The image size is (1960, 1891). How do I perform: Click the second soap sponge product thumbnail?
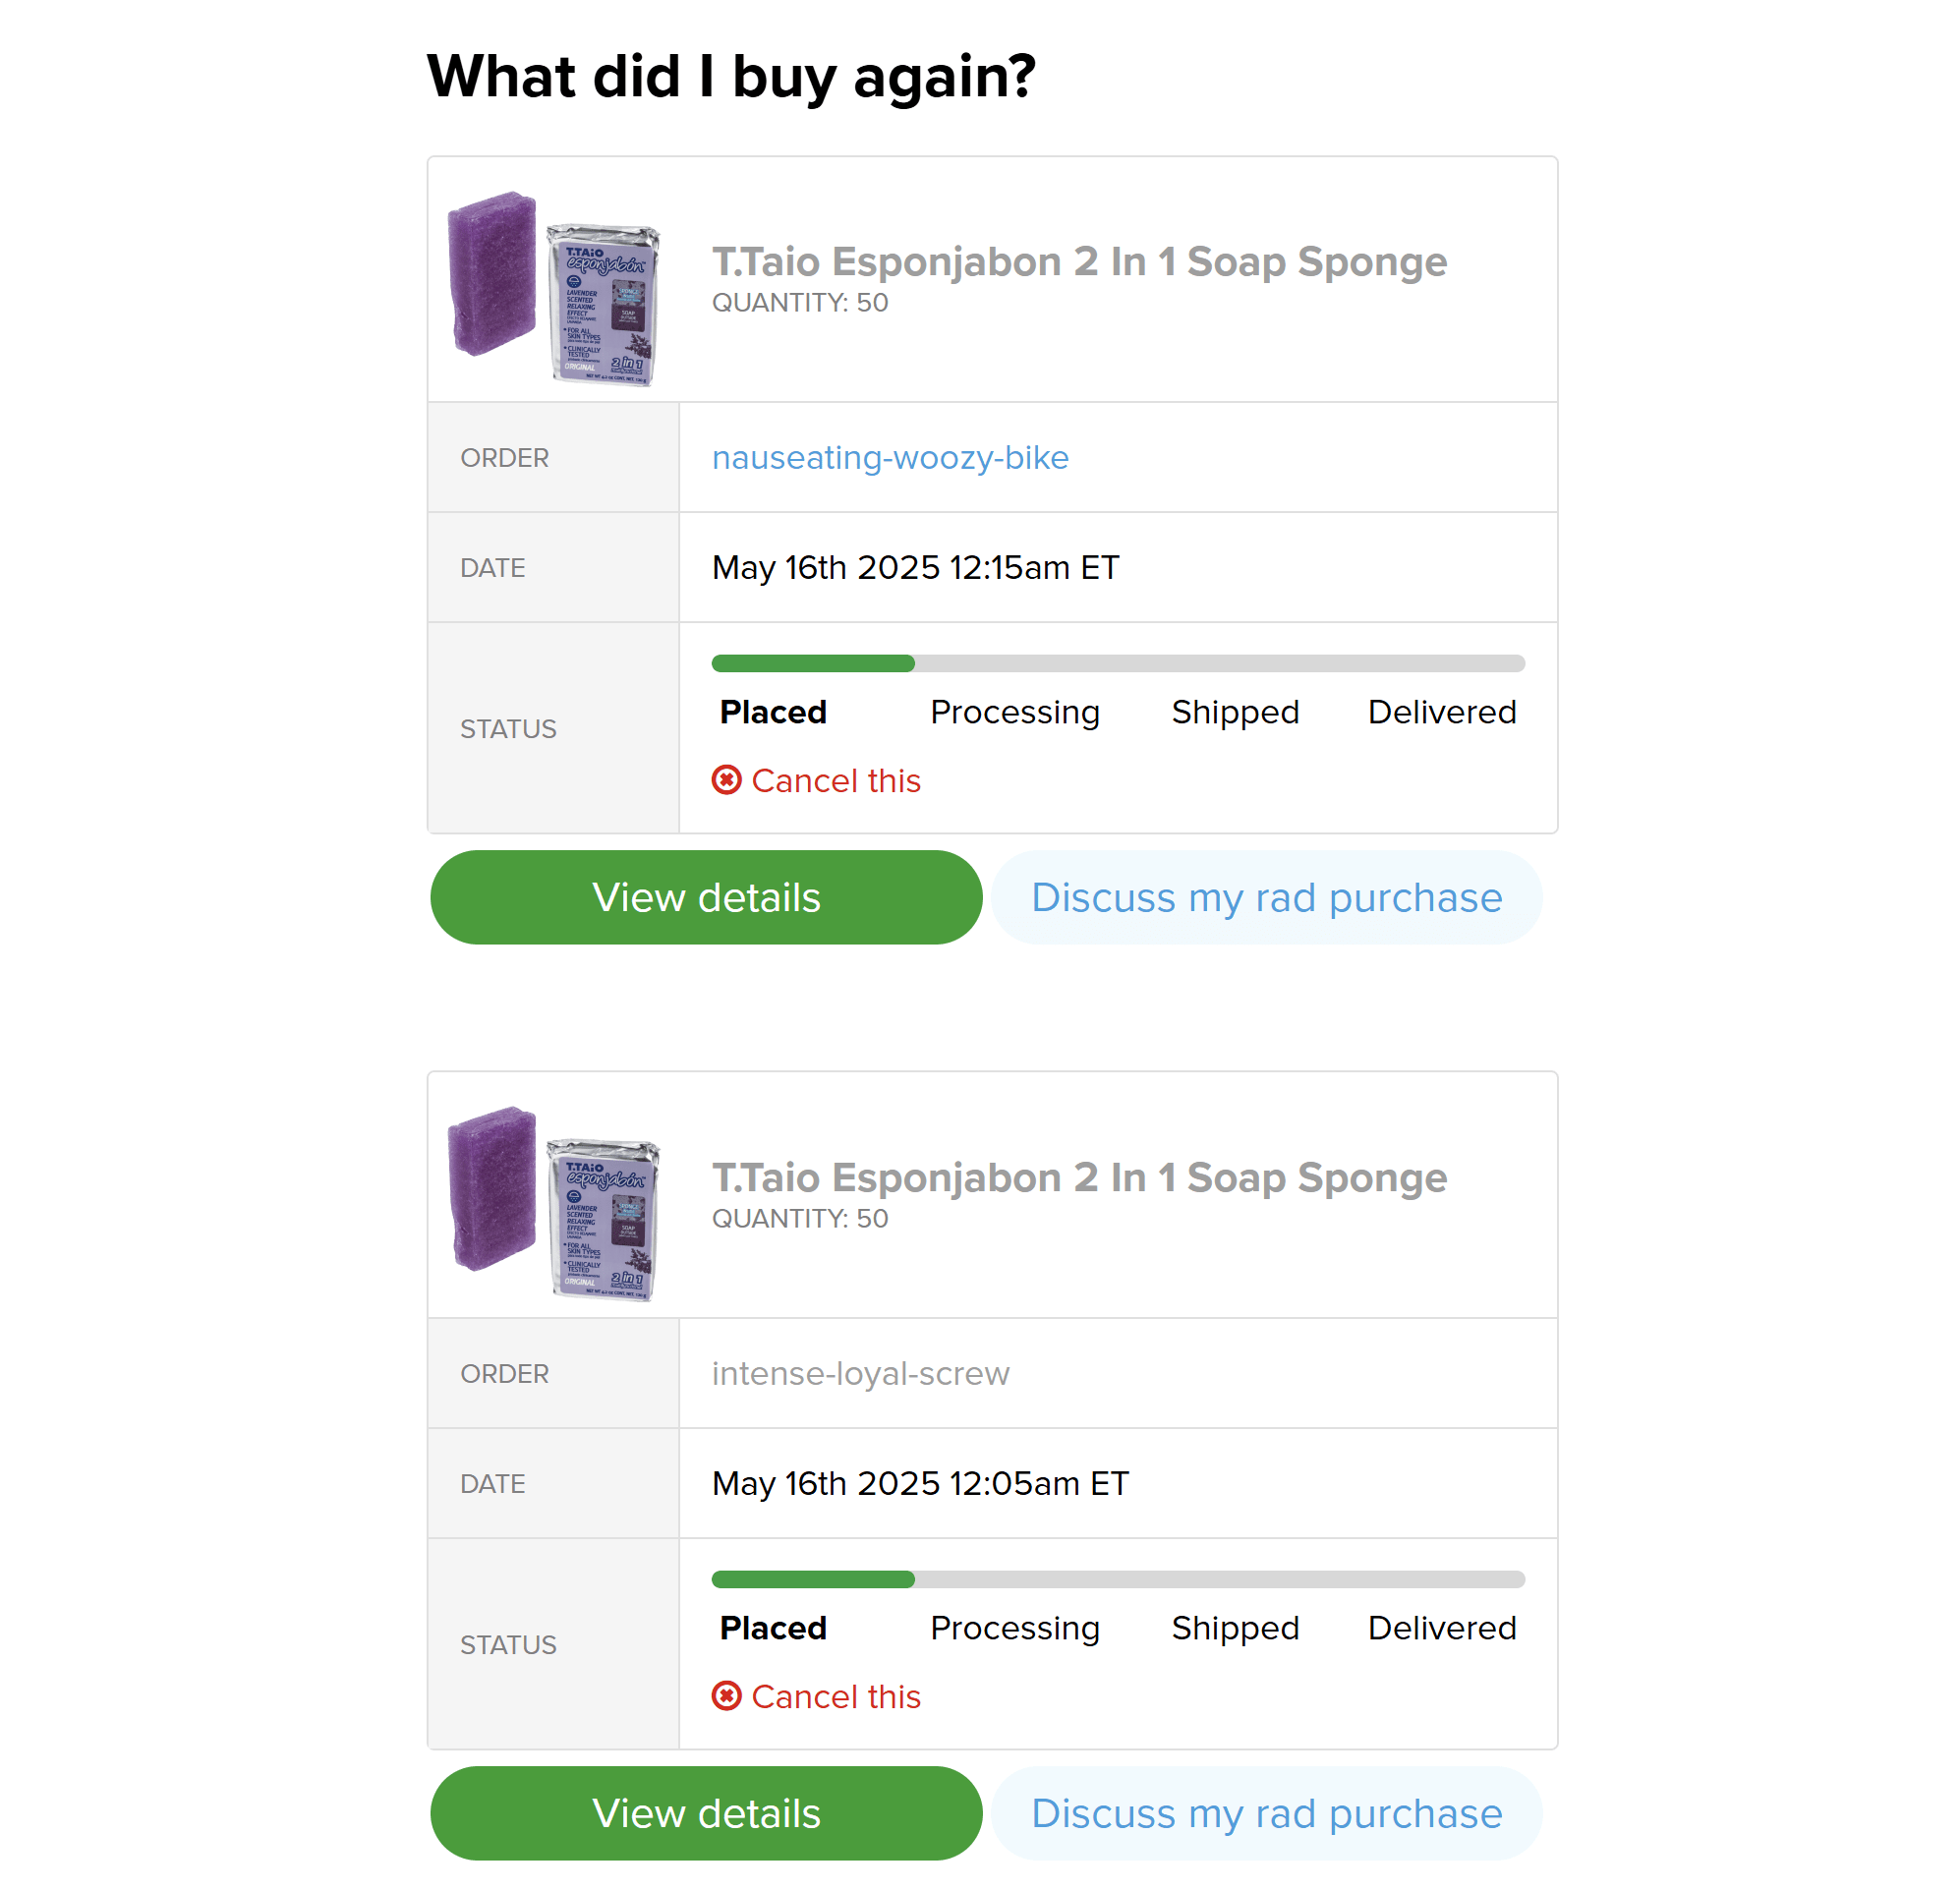(553, 1202)
